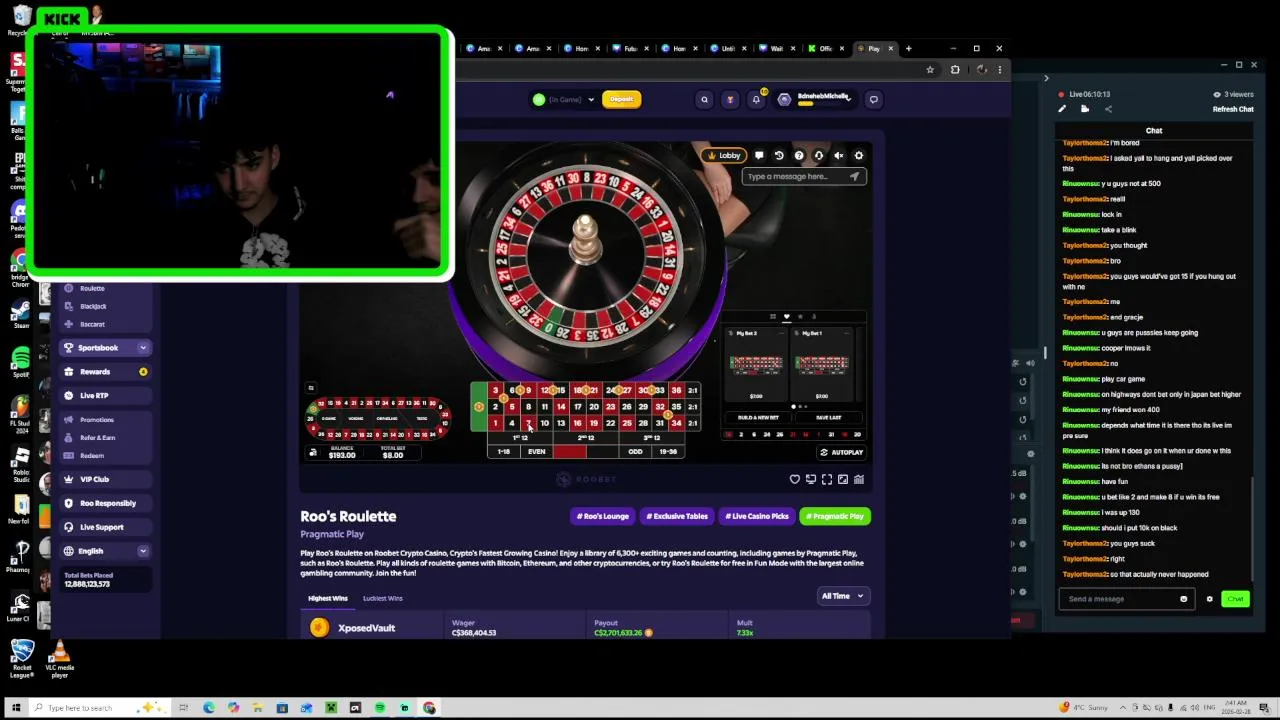Send the dealer chat message arrow

pyautogui.click(x=854, y=176)
